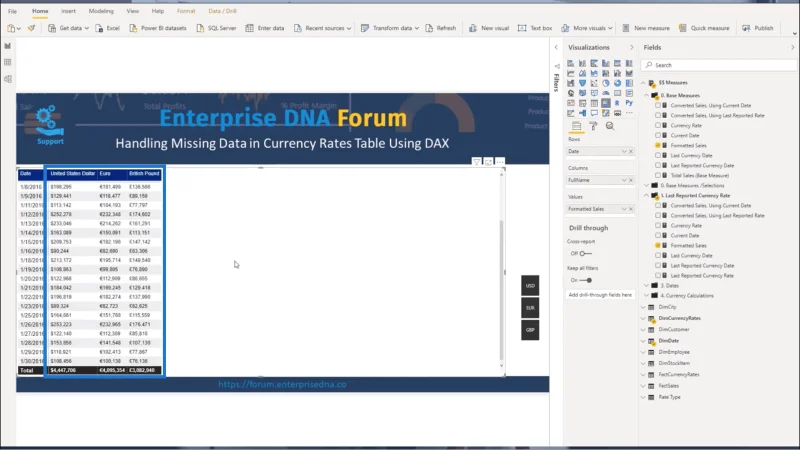Viewport: 800px width, 450px height.
Task: Switch to Data view in left sidebar
Action: click(8, 62)
